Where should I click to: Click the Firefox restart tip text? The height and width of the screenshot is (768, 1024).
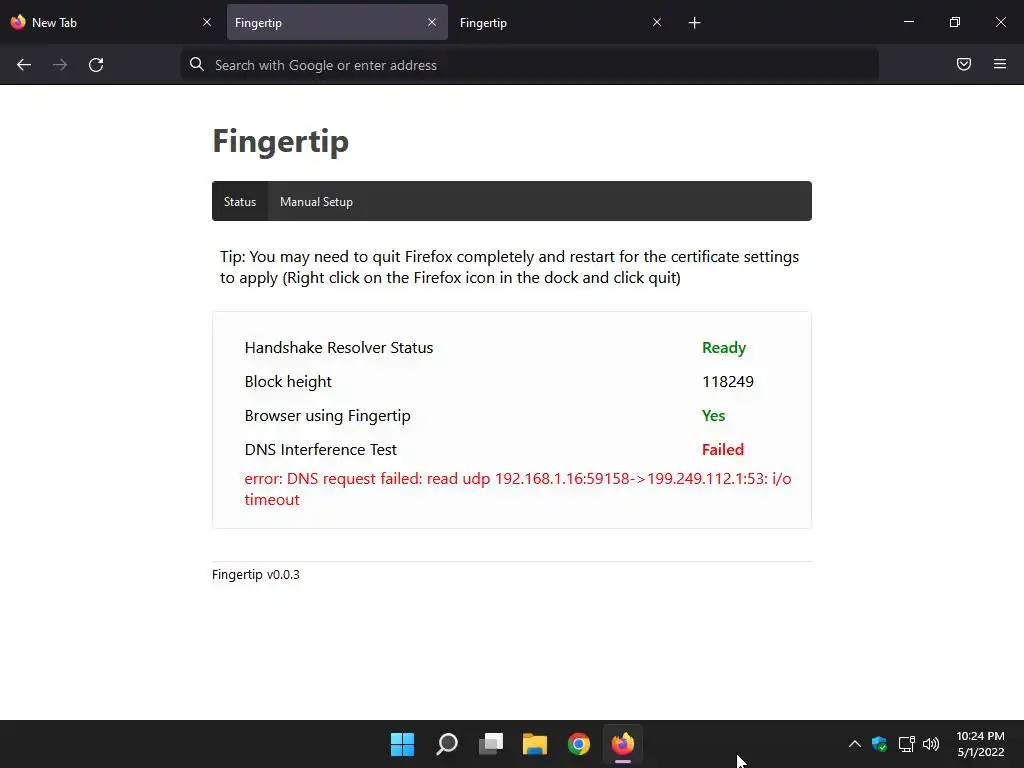[x=509, y=267]
